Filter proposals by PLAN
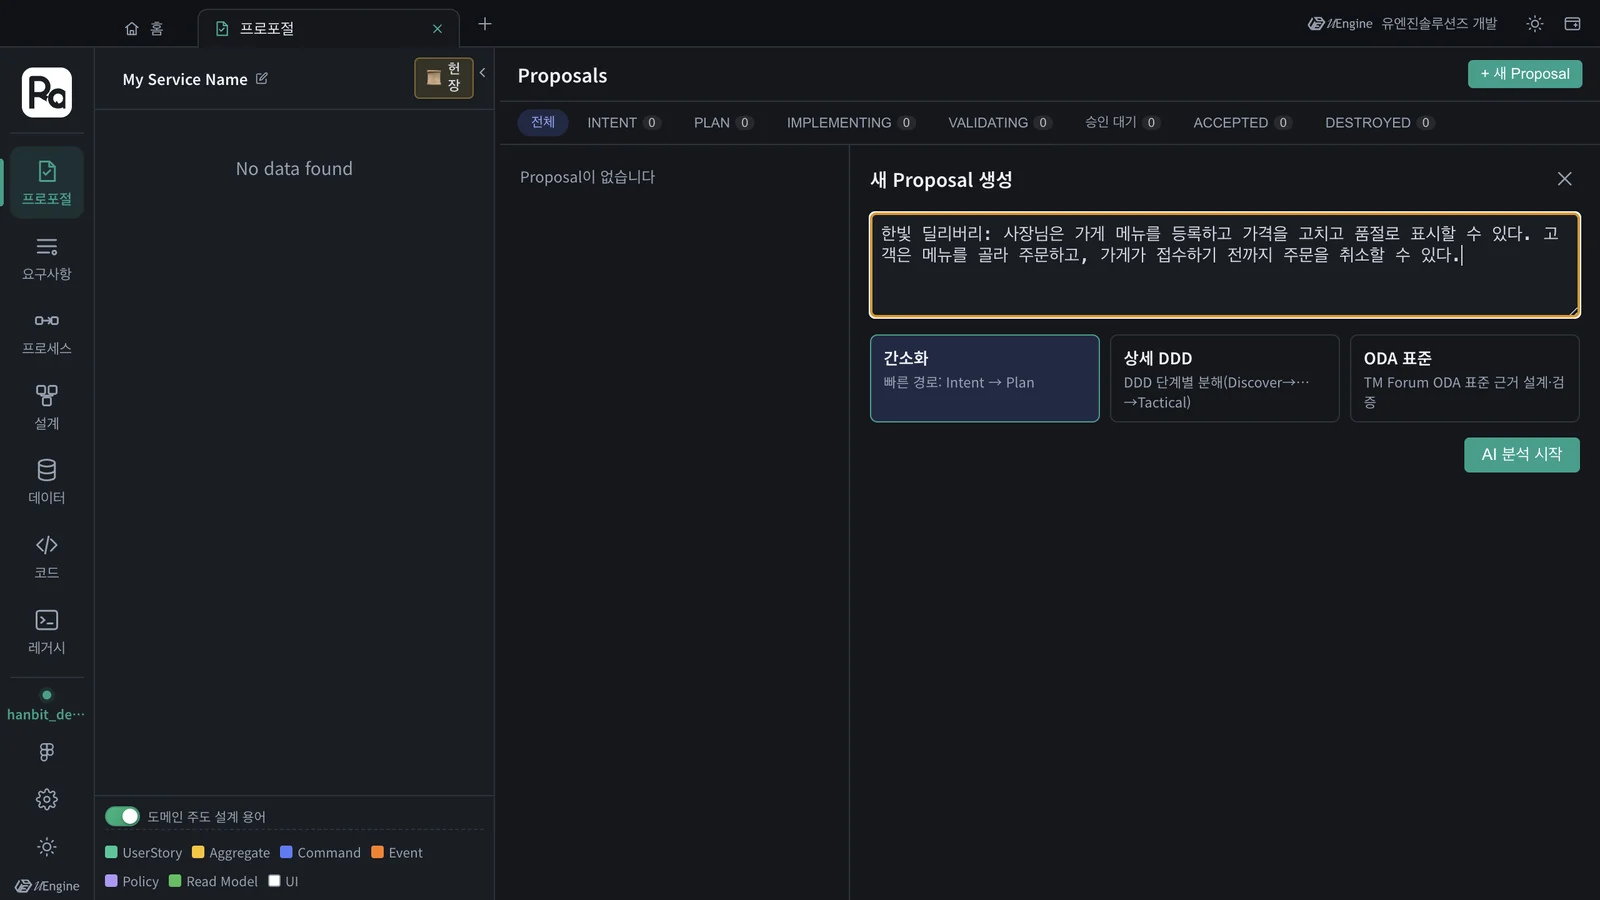The width and height of the screenshot is (1600, 900). (723, 122)
